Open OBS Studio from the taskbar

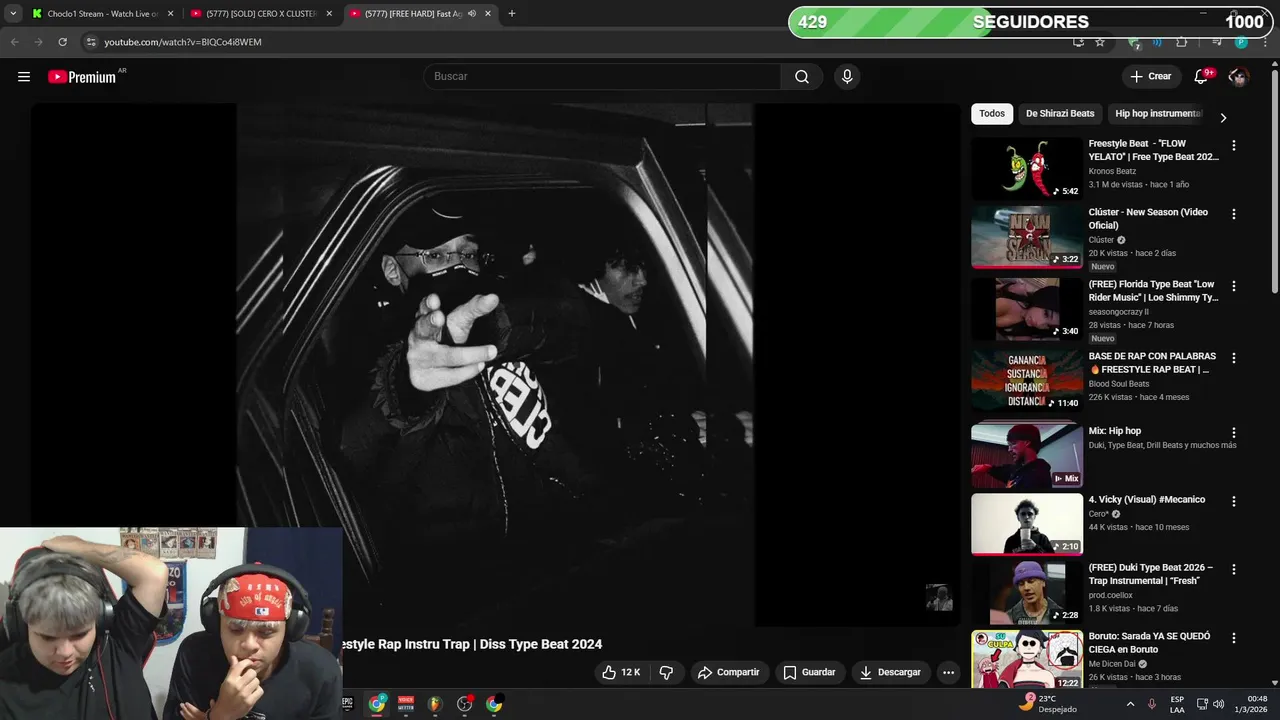(x=465, y=704)
